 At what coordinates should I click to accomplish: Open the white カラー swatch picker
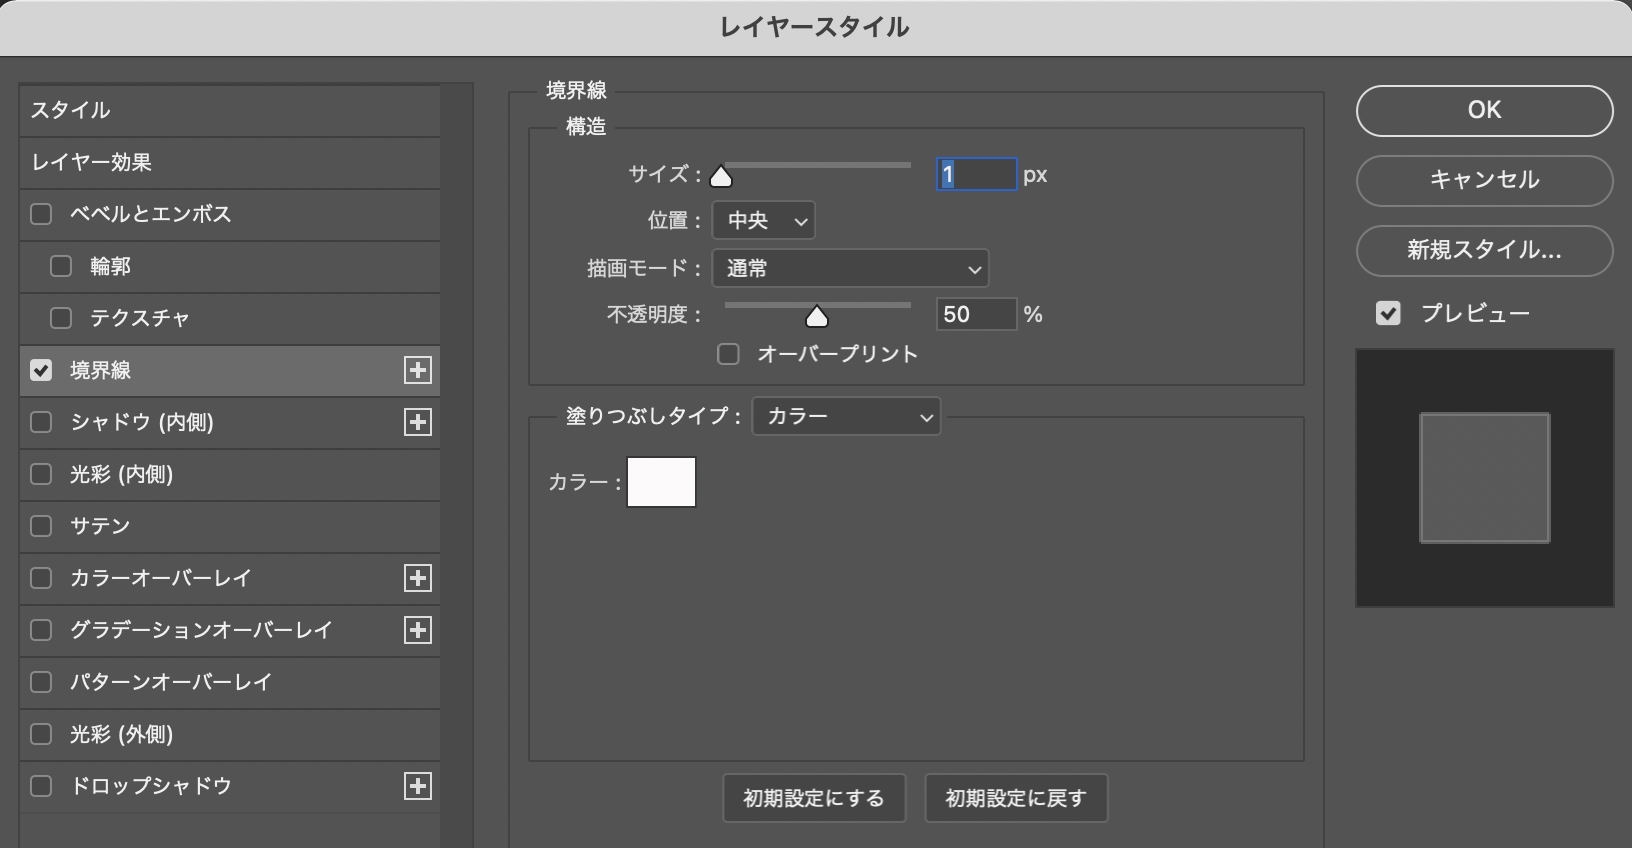pos(661,482)
